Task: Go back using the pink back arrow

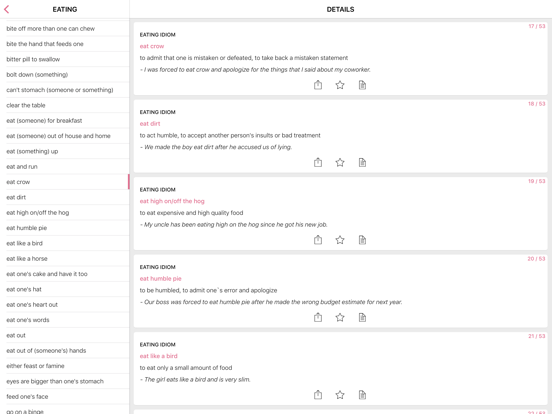Action: pos(7,10)
